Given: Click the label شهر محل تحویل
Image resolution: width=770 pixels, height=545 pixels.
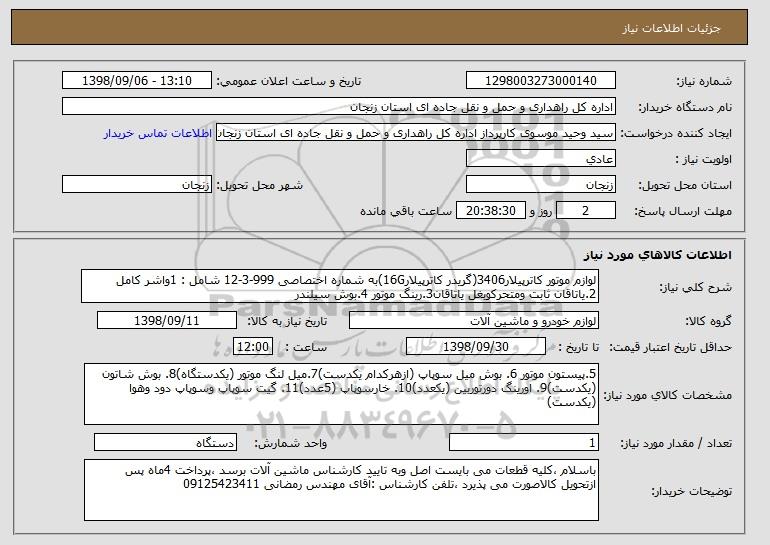Looking at the screenshot, I should [x=260, y=186].
